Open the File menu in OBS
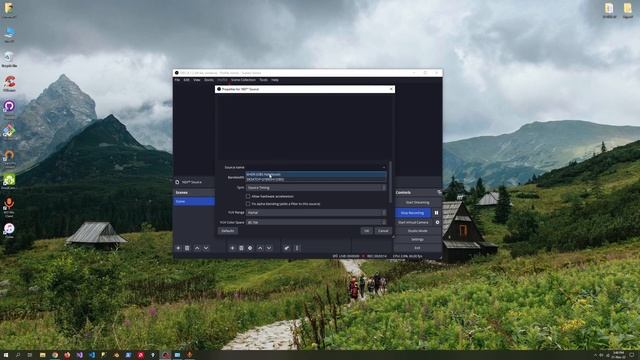Viewport: 640px width, 360px height. (177, 80)
